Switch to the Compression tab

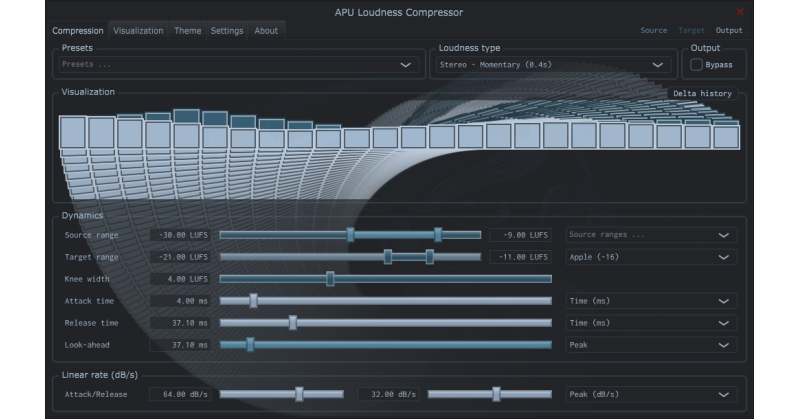click(x=78, y=31)
